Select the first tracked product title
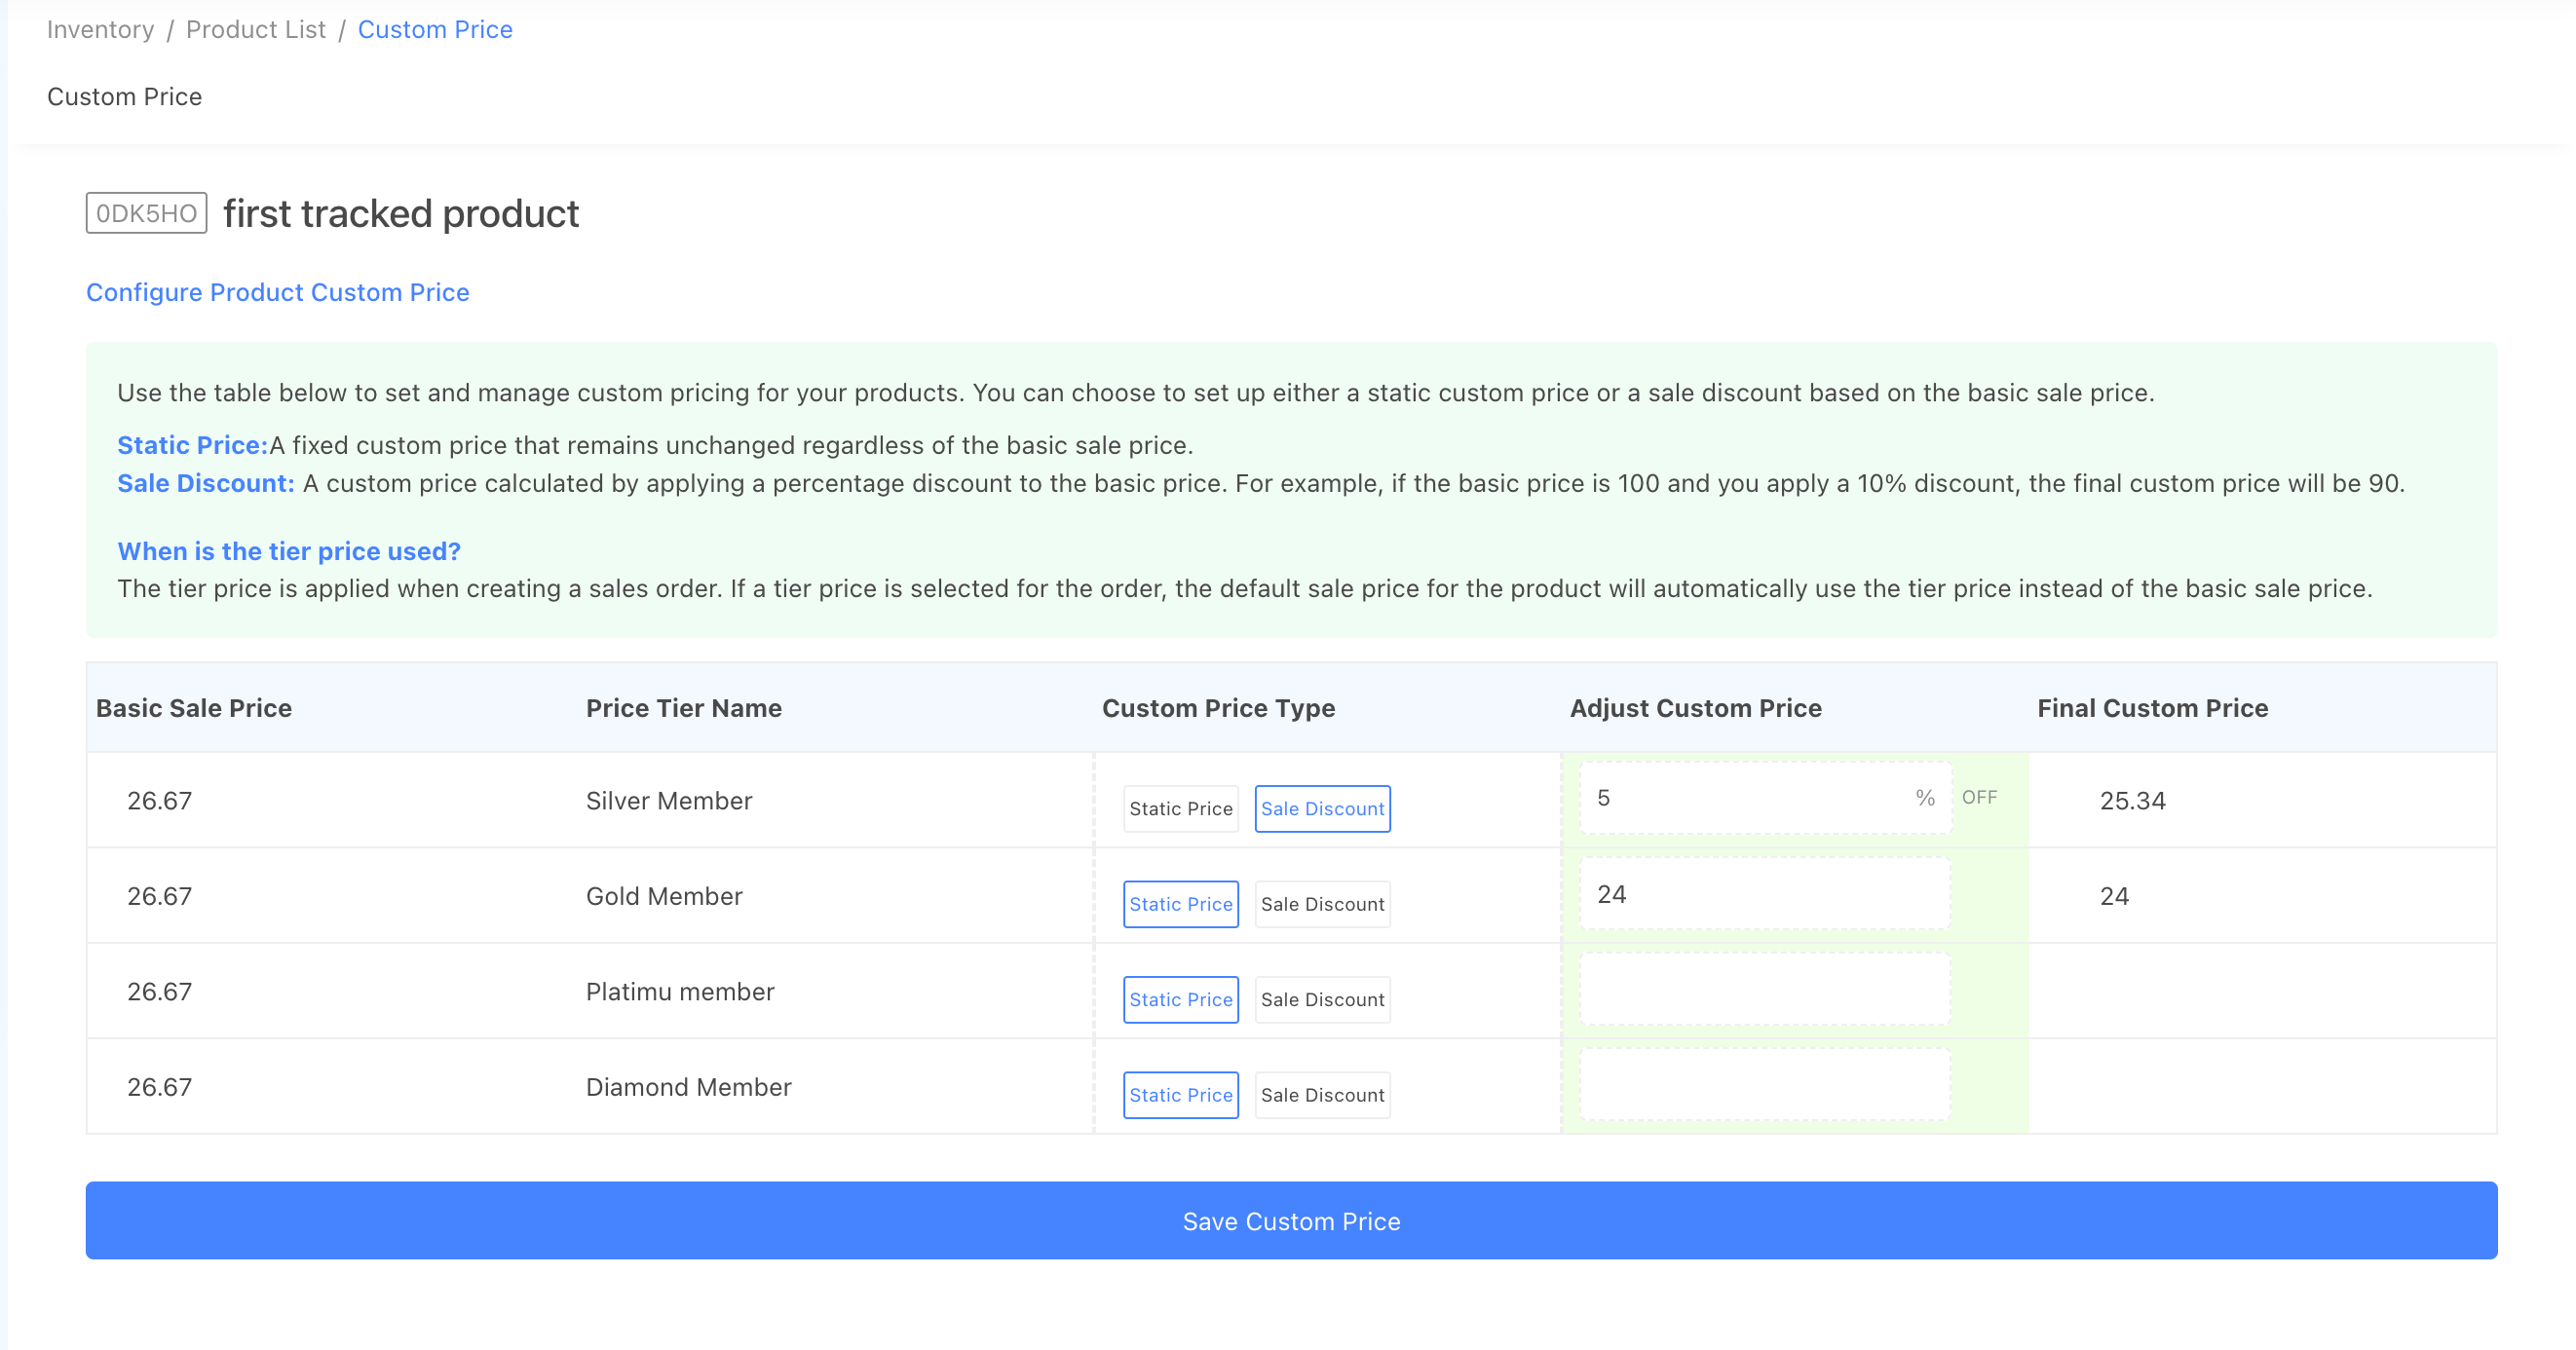The width and height of the screenshot is (2576, 1350). click(x=401, y=213)
